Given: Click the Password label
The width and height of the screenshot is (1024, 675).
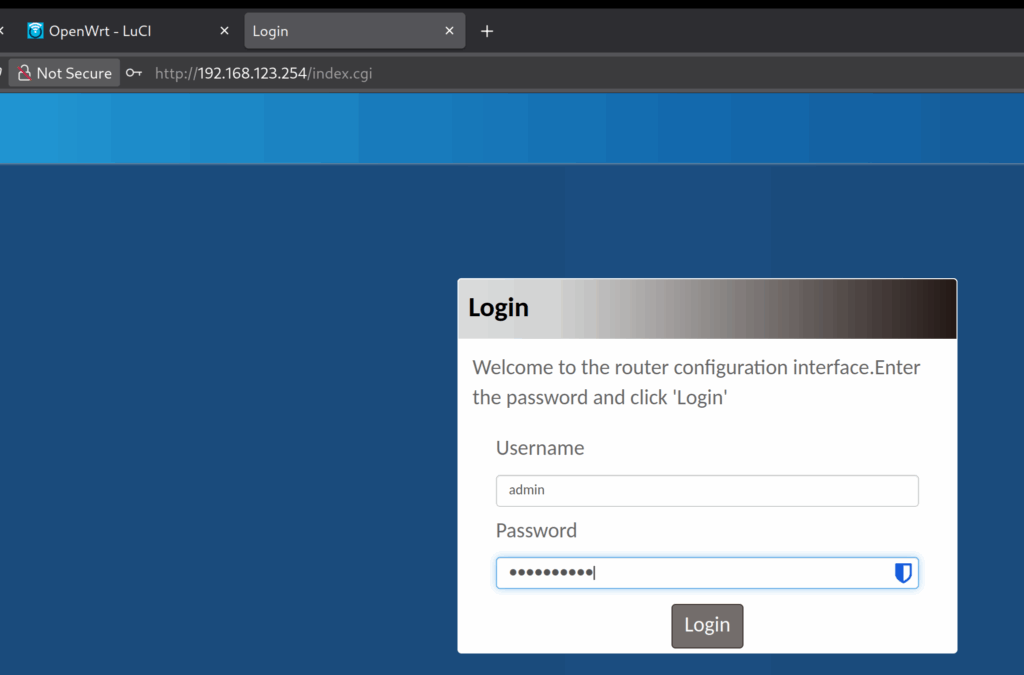Looking at the screenshot, I should click(x=536, y=530).
